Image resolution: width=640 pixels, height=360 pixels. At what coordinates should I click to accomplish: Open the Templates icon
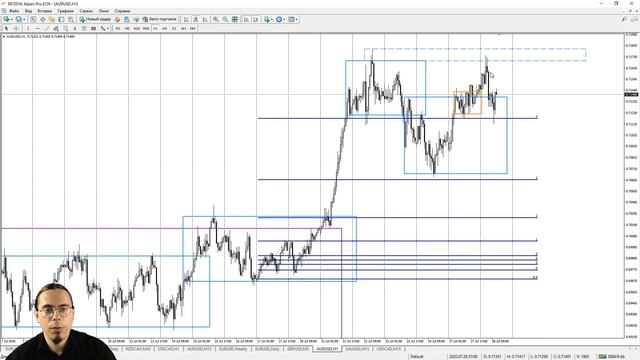(x=291, y=19)
